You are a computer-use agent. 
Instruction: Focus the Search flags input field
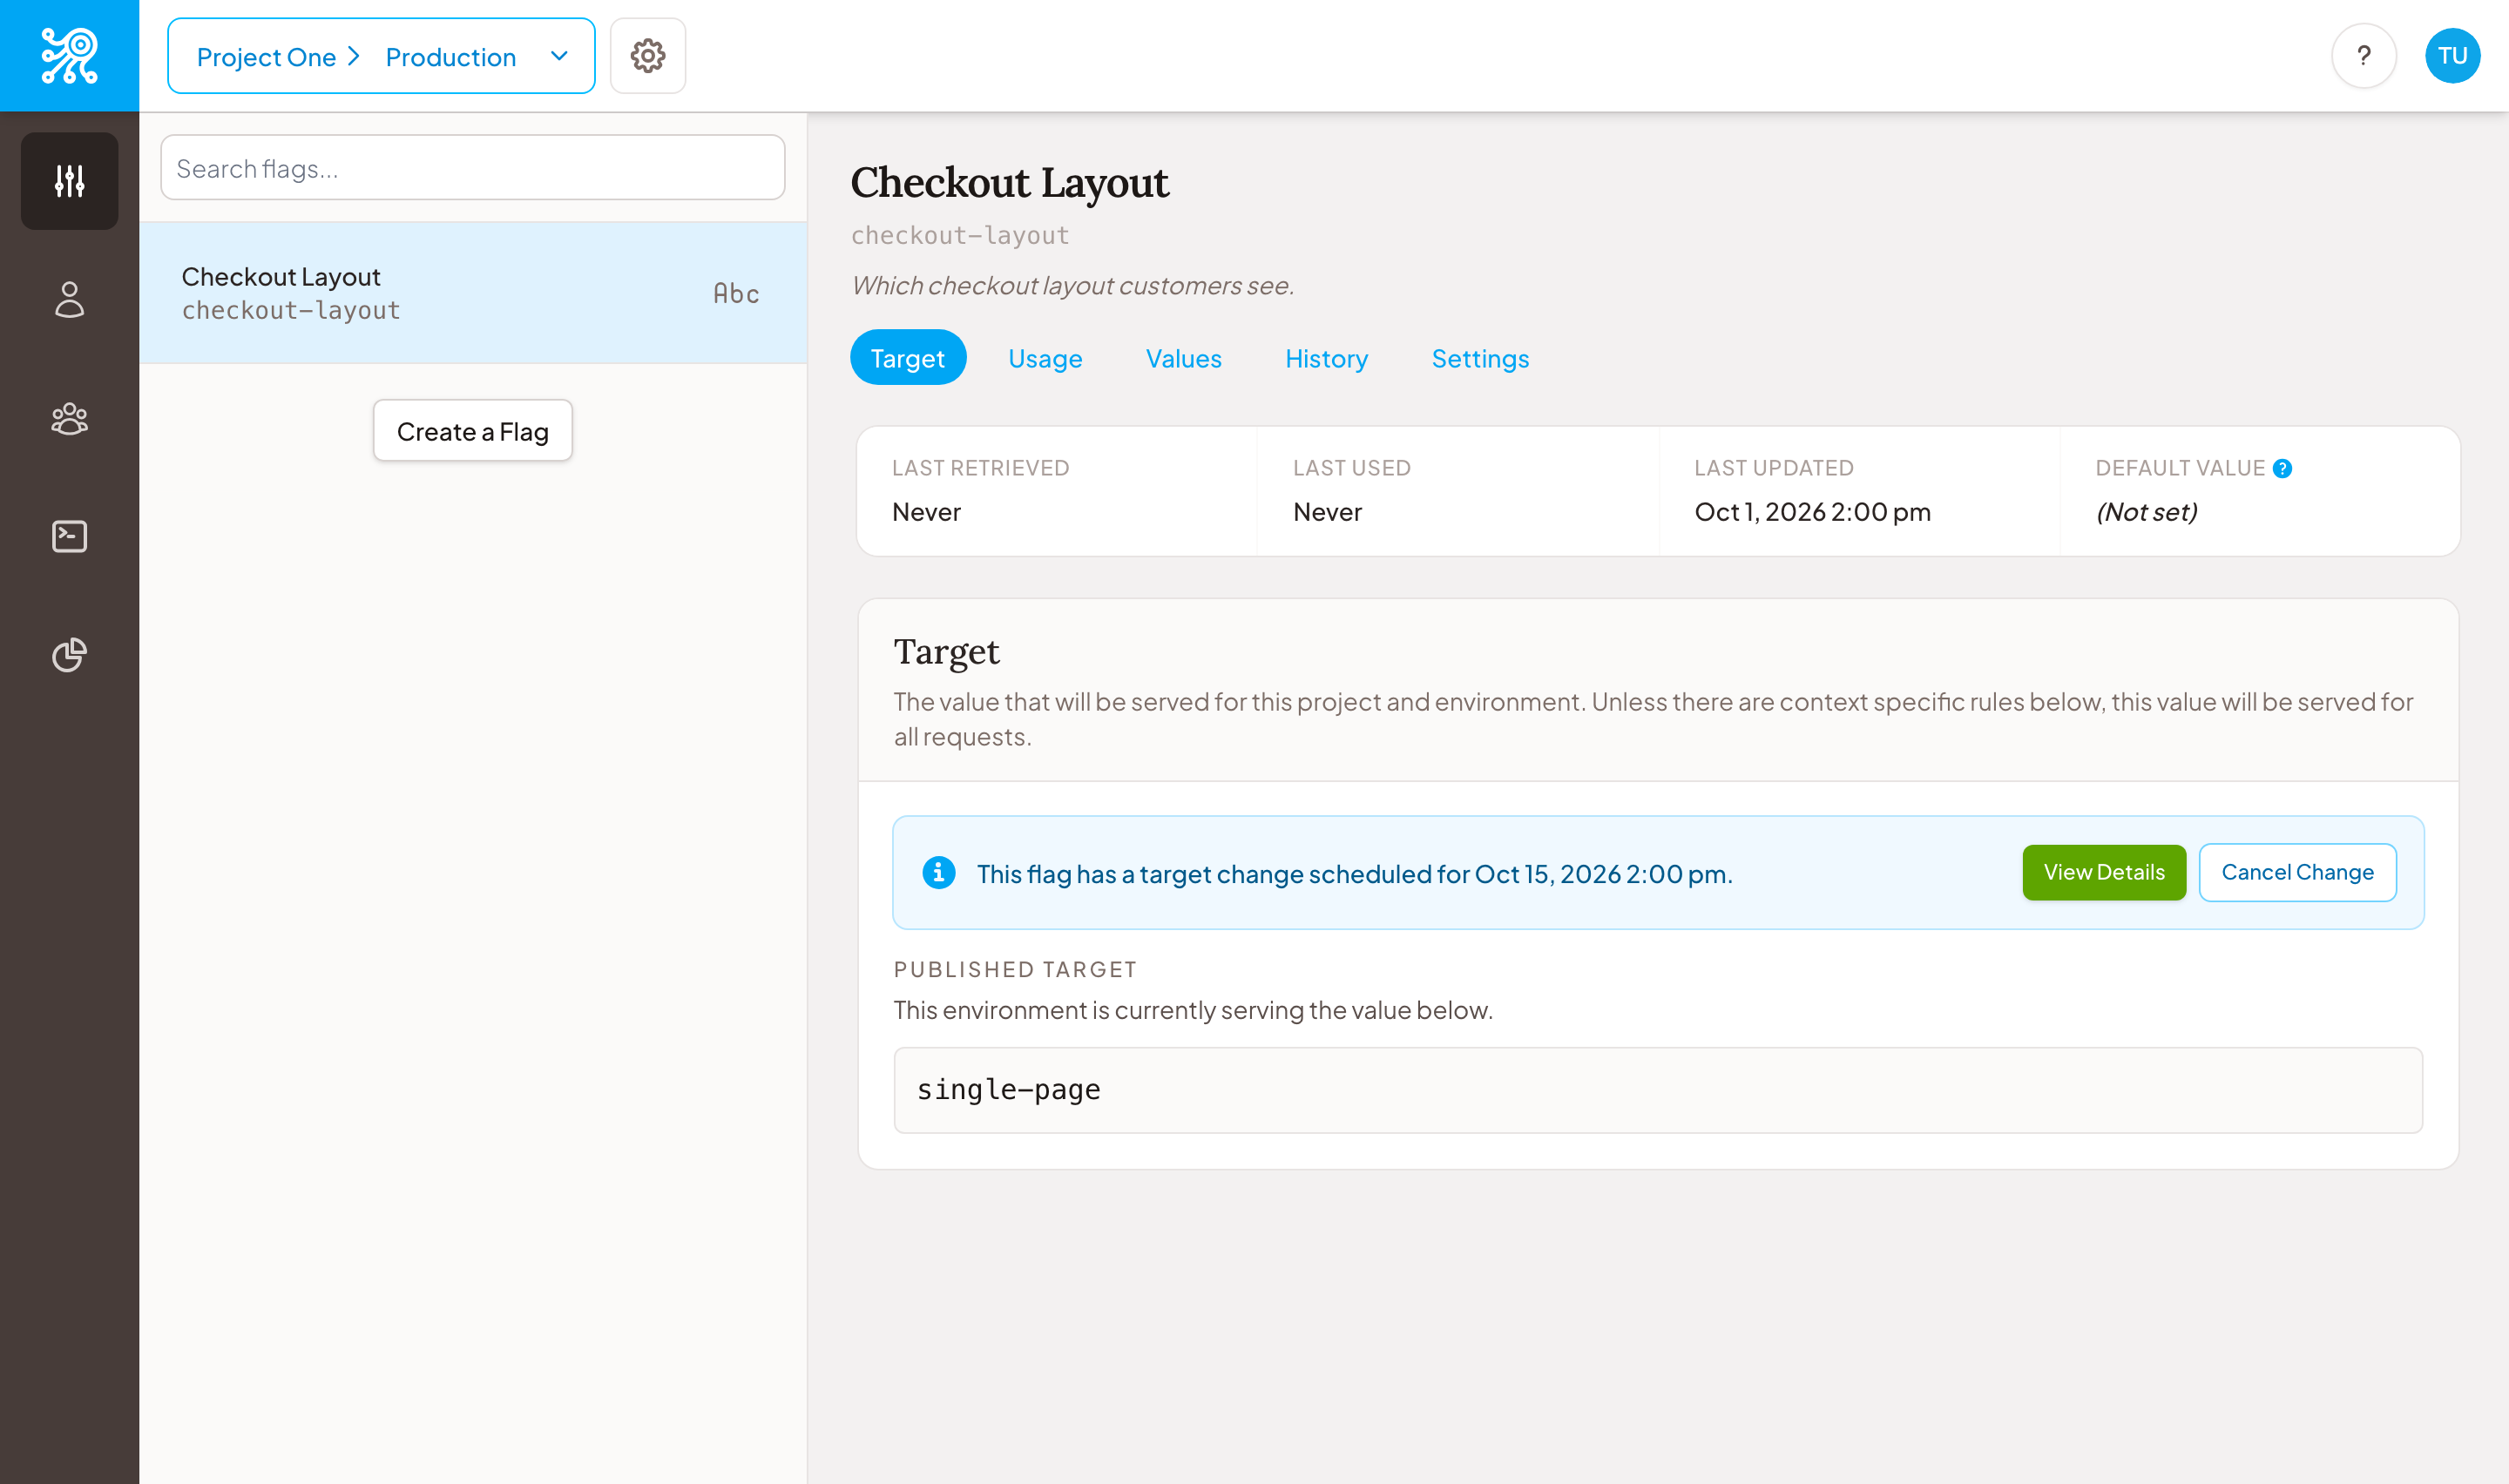point(473,168)
